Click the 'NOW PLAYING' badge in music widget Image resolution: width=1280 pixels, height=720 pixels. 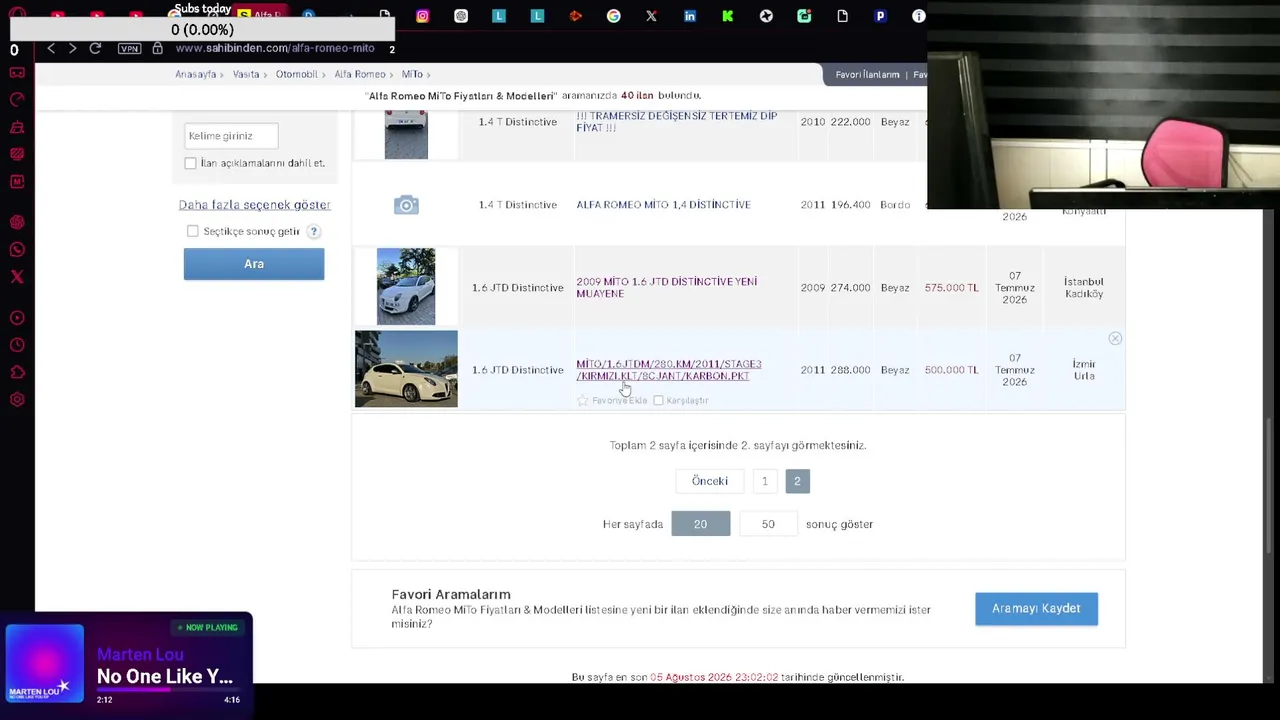(x=208, y=628)
